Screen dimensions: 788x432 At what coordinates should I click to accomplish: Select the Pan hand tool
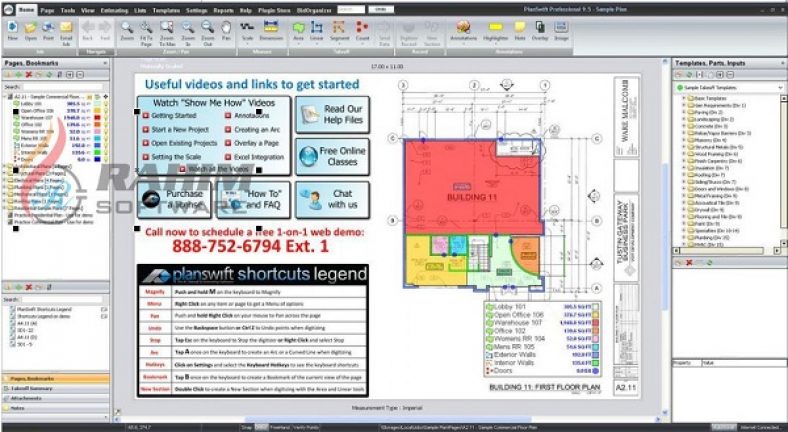tap(226, 28)
